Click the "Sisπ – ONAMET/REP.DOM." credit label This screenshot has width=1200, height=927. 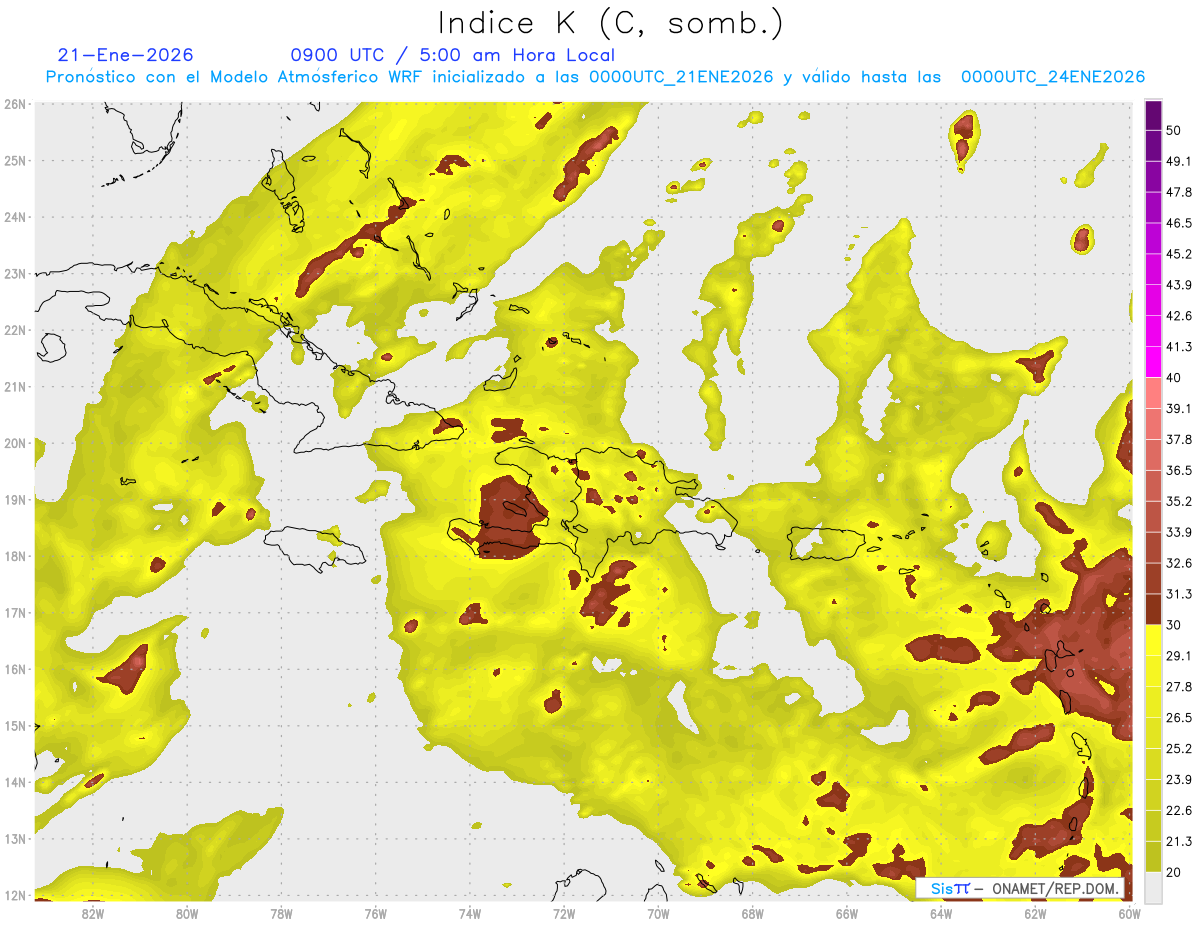tap(1019, 888)
